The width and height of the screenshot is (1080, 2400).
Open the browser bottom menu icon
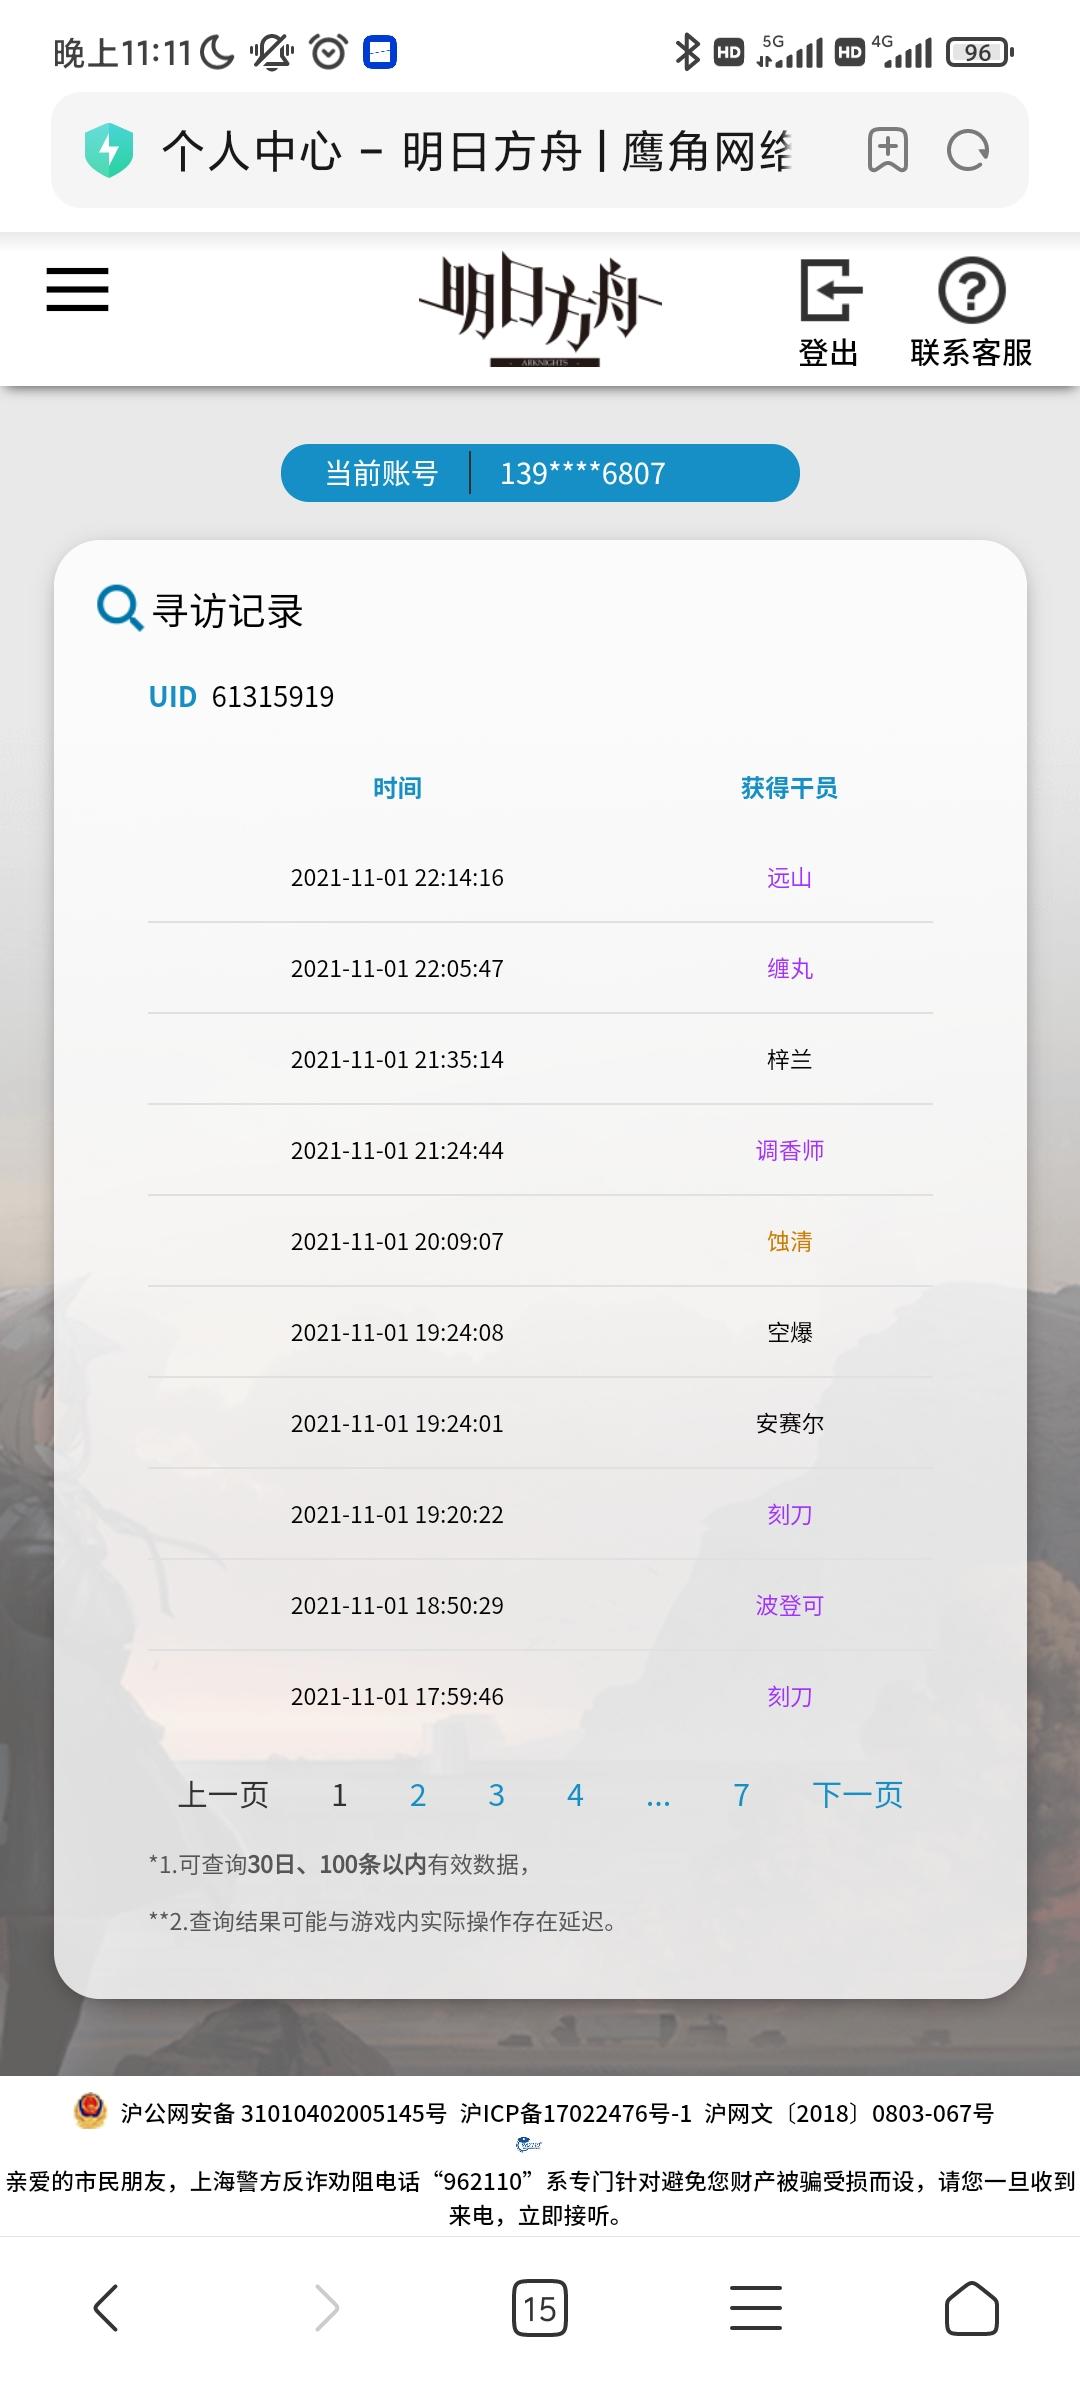coord(756,2308)
